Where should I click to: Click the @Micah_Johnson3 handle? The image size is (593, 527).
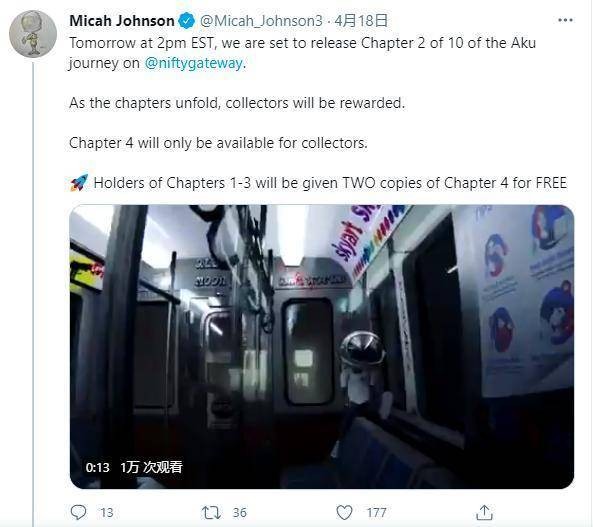(x=261, y=21)
